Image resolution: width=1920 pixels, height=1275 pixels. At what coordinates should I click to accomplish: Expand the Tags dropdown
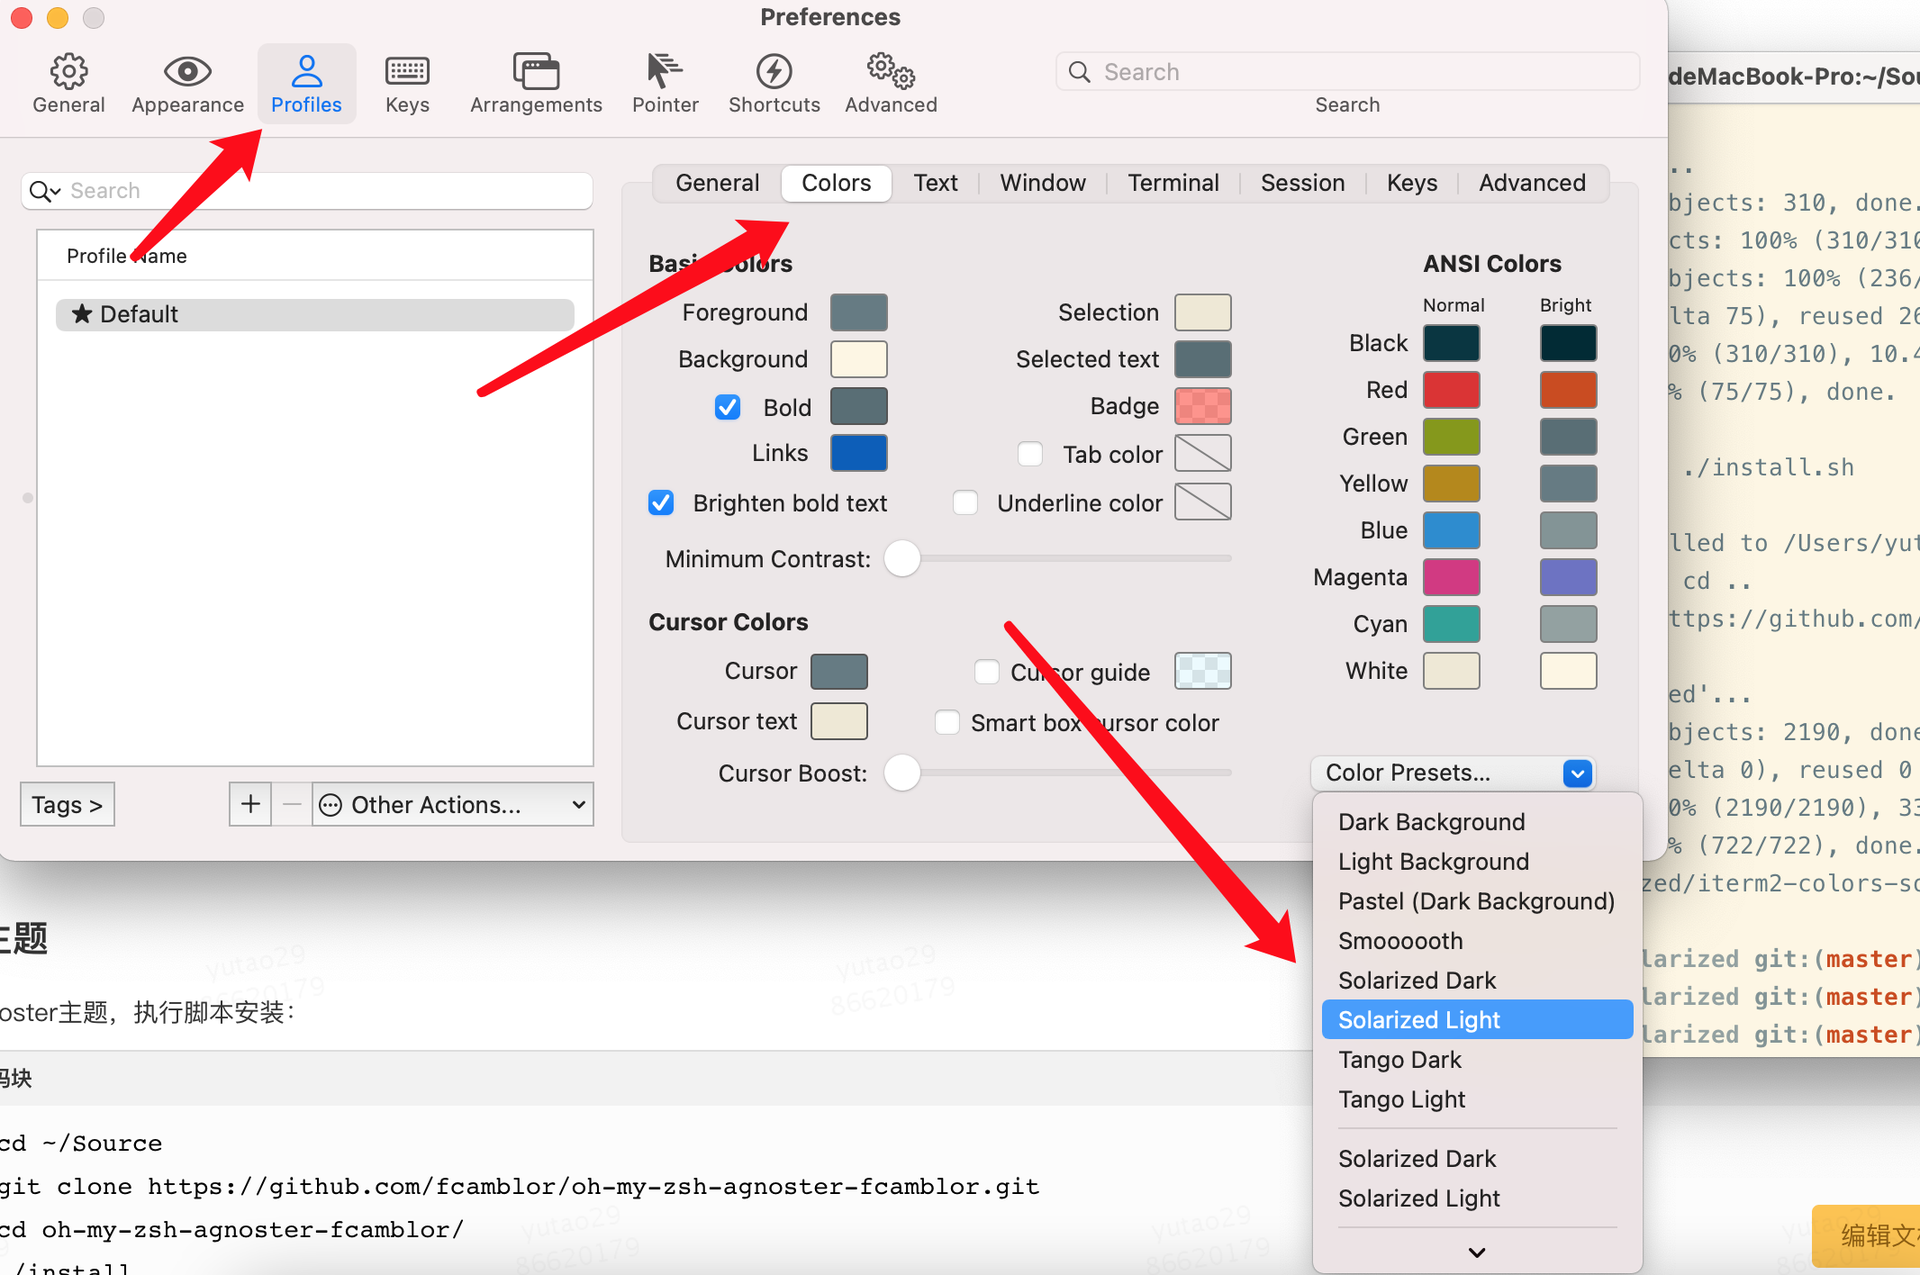[x=70, y=804]
